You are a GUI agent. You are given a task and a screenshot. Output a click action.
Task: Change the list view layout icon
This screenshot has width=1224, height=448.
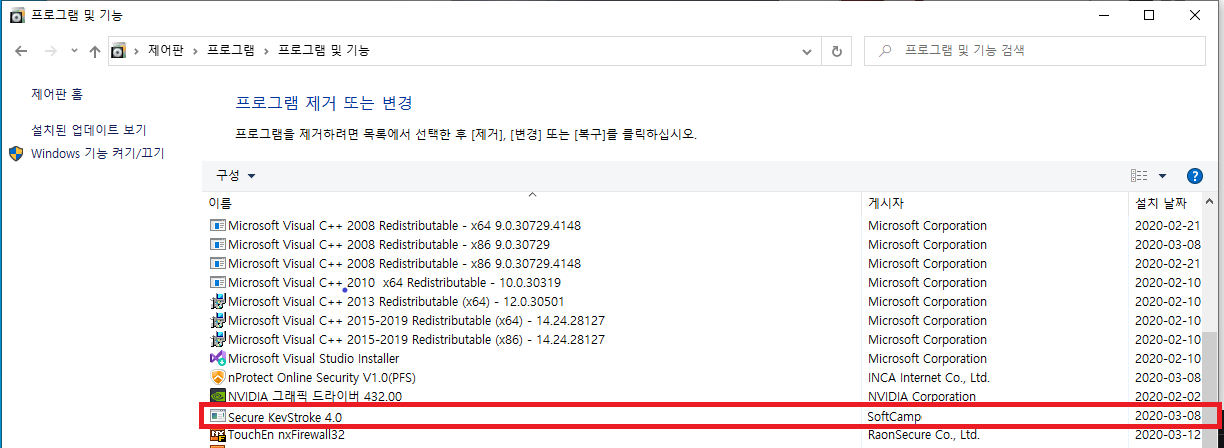click(1139, 175)
